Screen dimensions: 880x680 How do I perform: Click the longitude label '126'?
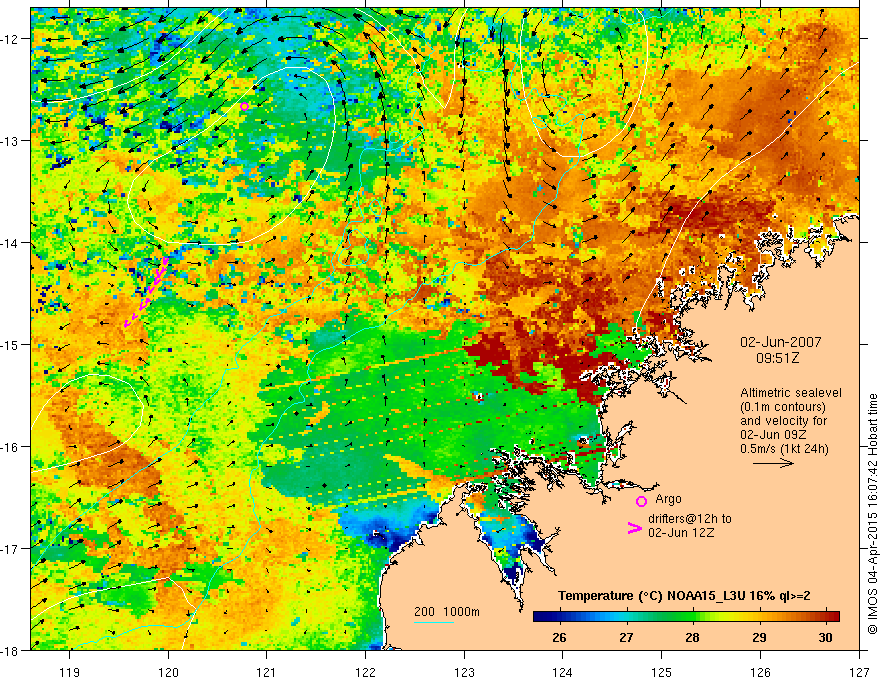point(760,673)
